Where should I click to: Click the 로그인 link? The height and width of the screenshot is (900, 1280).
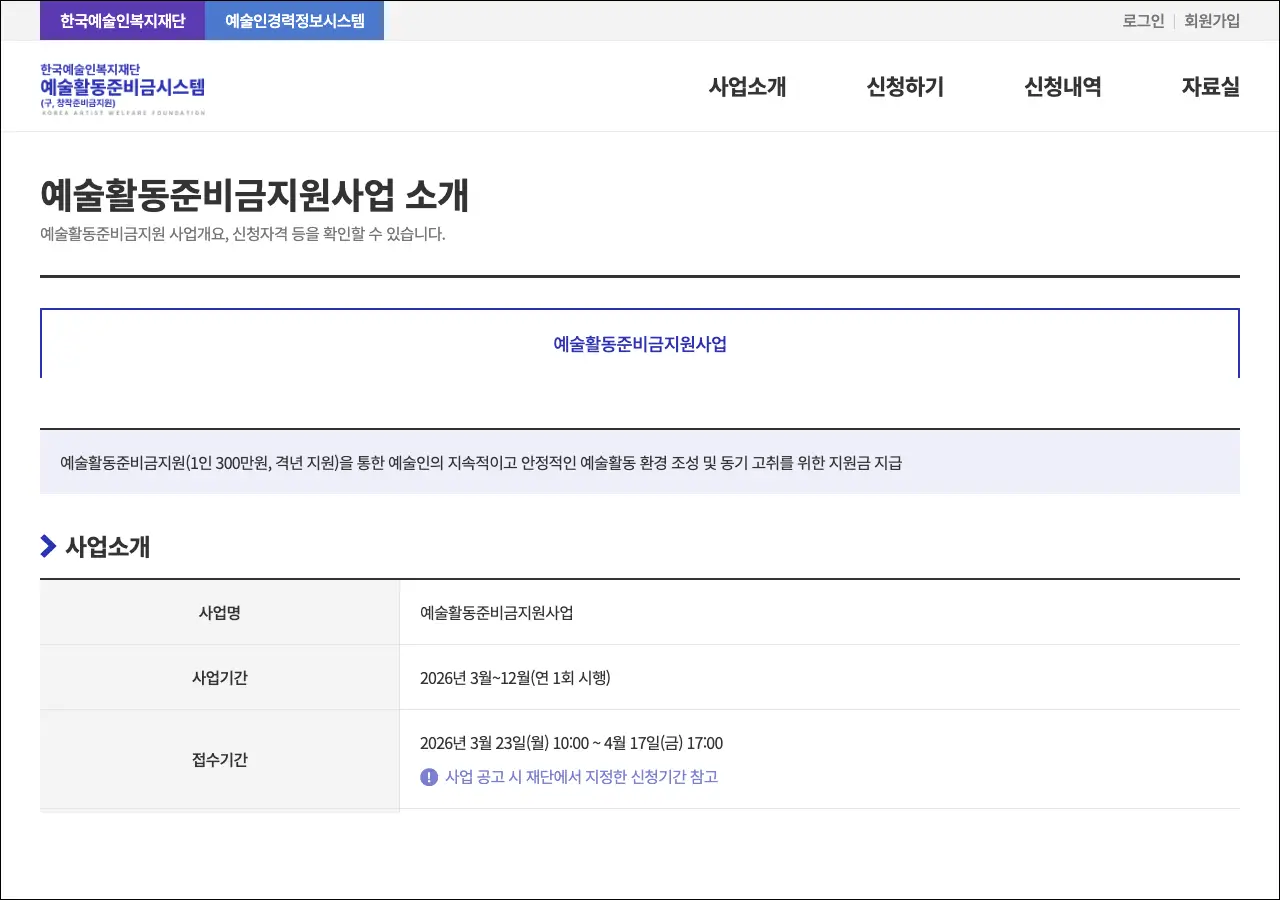1143,21
